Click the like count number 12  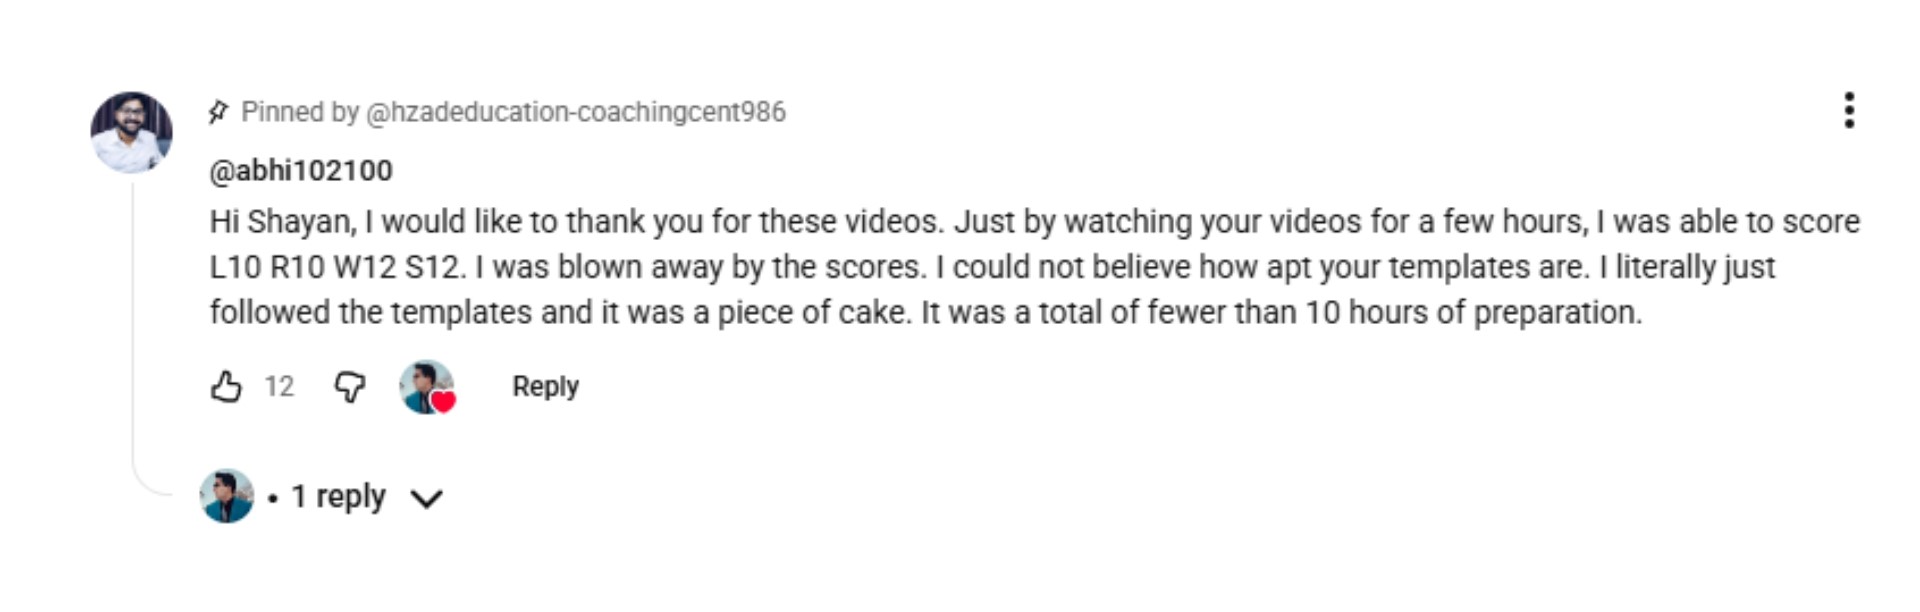(x=279, y=387)
